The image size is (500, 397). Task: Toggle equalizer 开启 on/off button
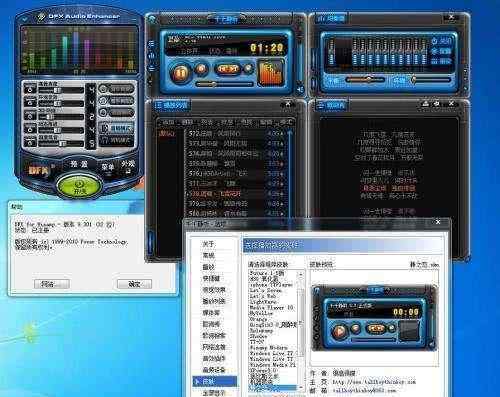click(x=442, y=41)
